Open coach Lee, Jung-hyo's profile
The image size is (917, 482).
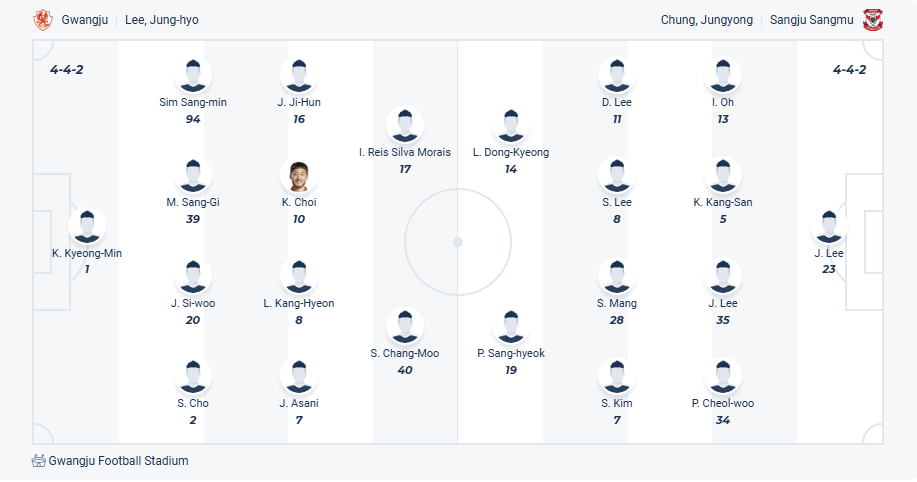click(x=162, y=20)
